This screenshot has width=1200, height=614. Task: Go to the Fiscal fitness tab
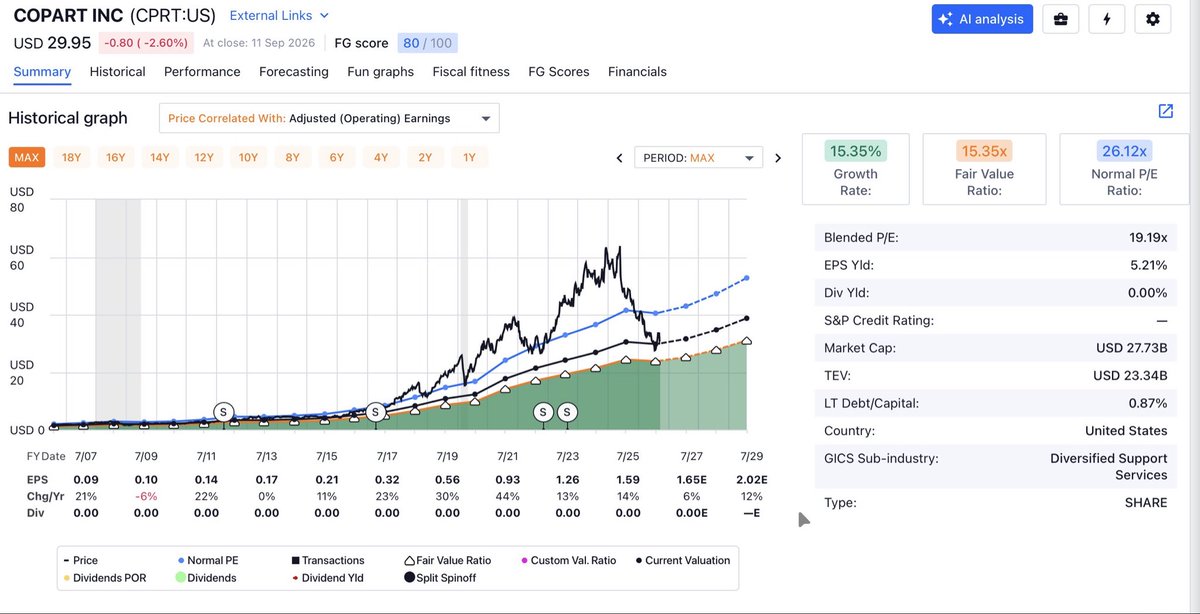pyautogui.click(x=471, y=72)
